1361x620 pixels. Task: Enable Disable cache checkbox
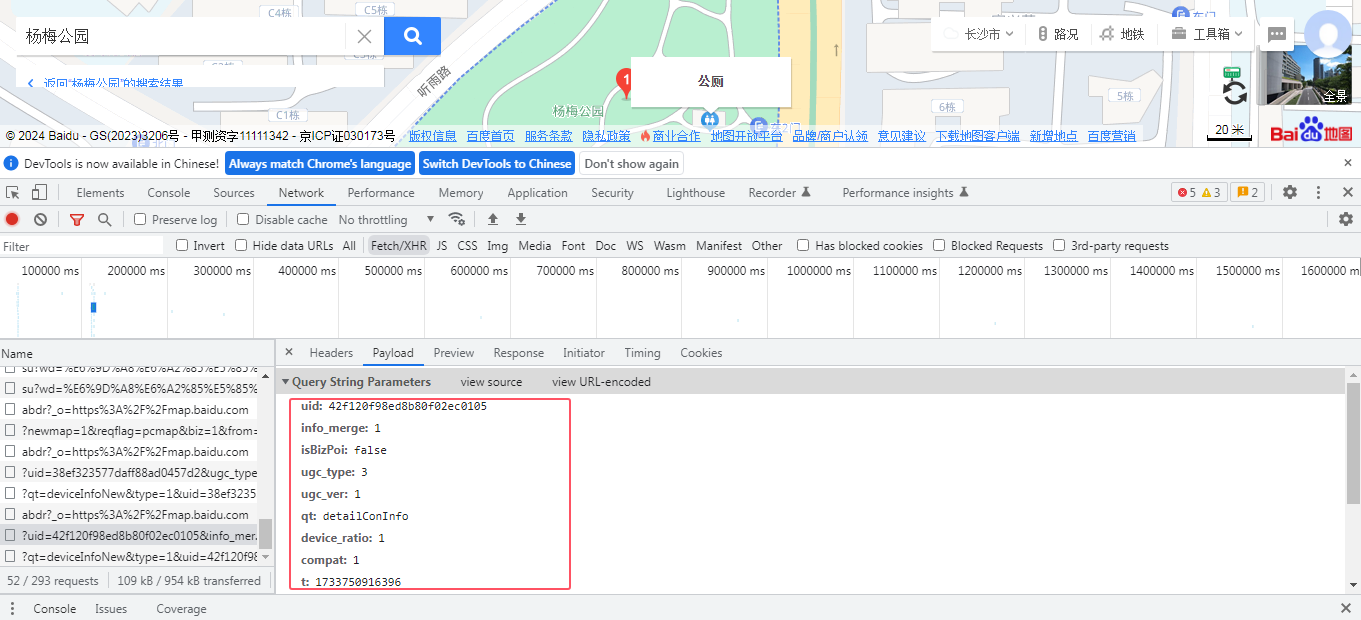(x=243, y=220)
